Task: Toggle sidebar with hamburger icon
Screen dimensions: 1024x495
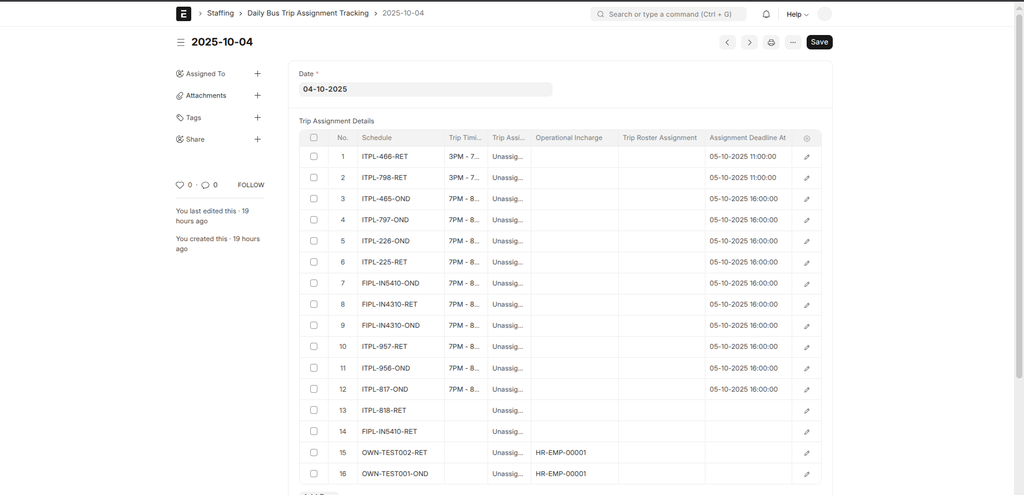Action: pyautogui.click(x=181, y=43)
